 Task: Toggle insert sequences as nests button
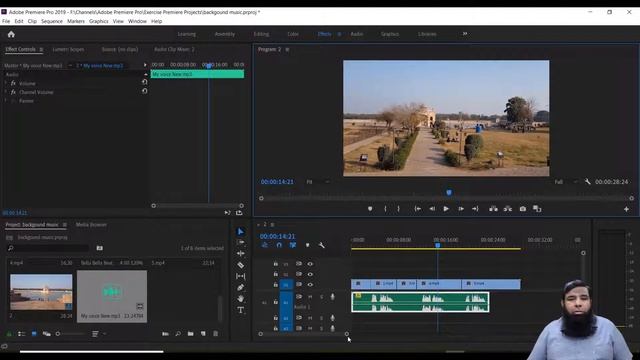(x=265, y=245)
